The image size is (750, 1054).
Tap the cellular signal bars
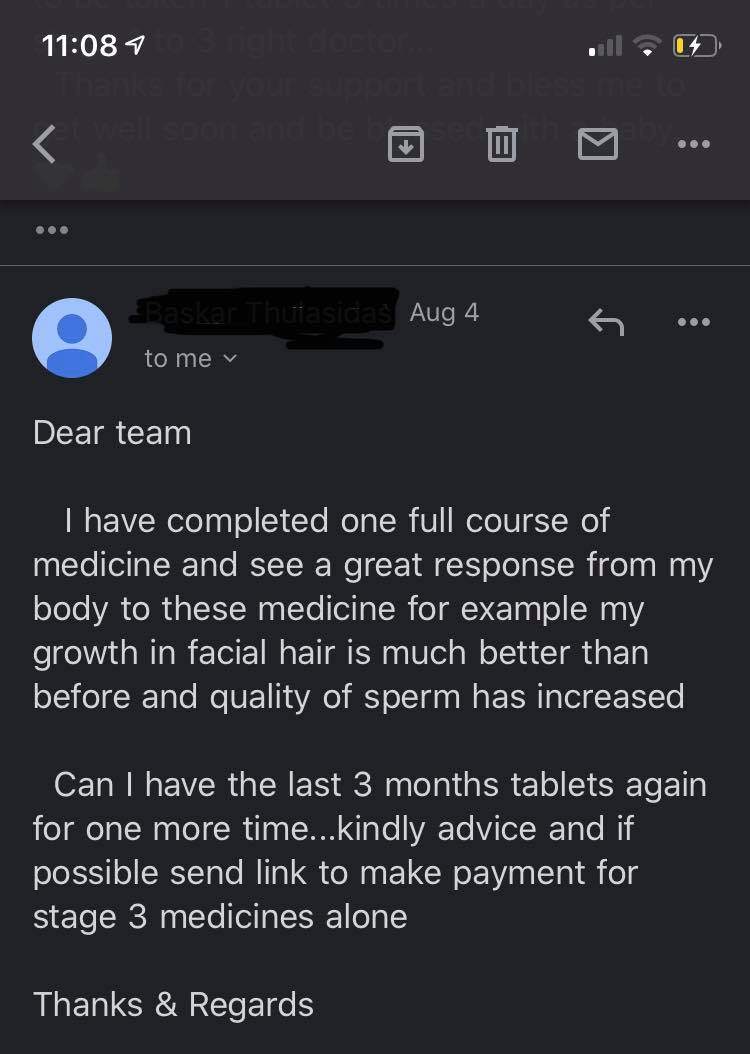pyautogui.click(x=605, y=46)
